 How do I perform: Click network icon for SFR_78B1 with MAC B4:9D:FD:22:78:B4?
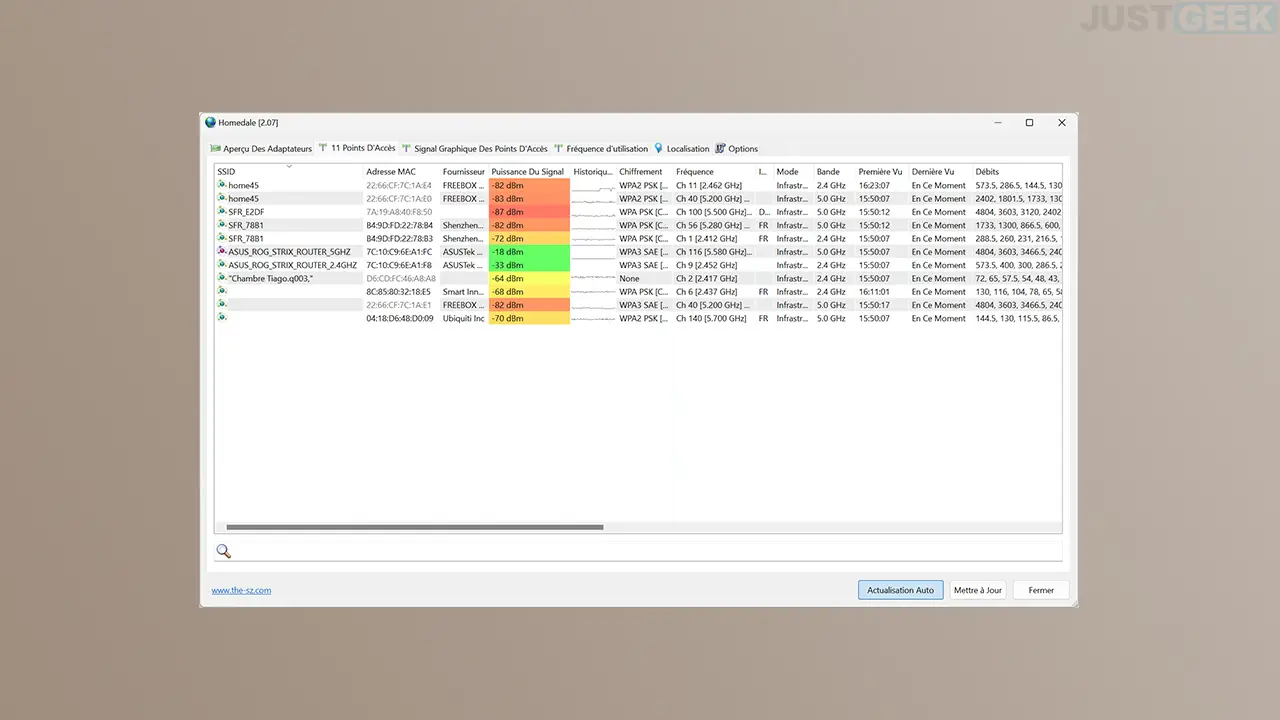click(222, 225)
